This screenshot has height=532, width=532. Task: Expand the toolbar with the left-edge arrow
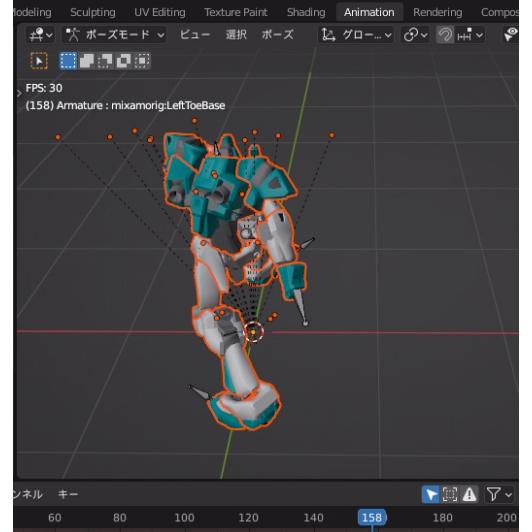tap(19, 93)
